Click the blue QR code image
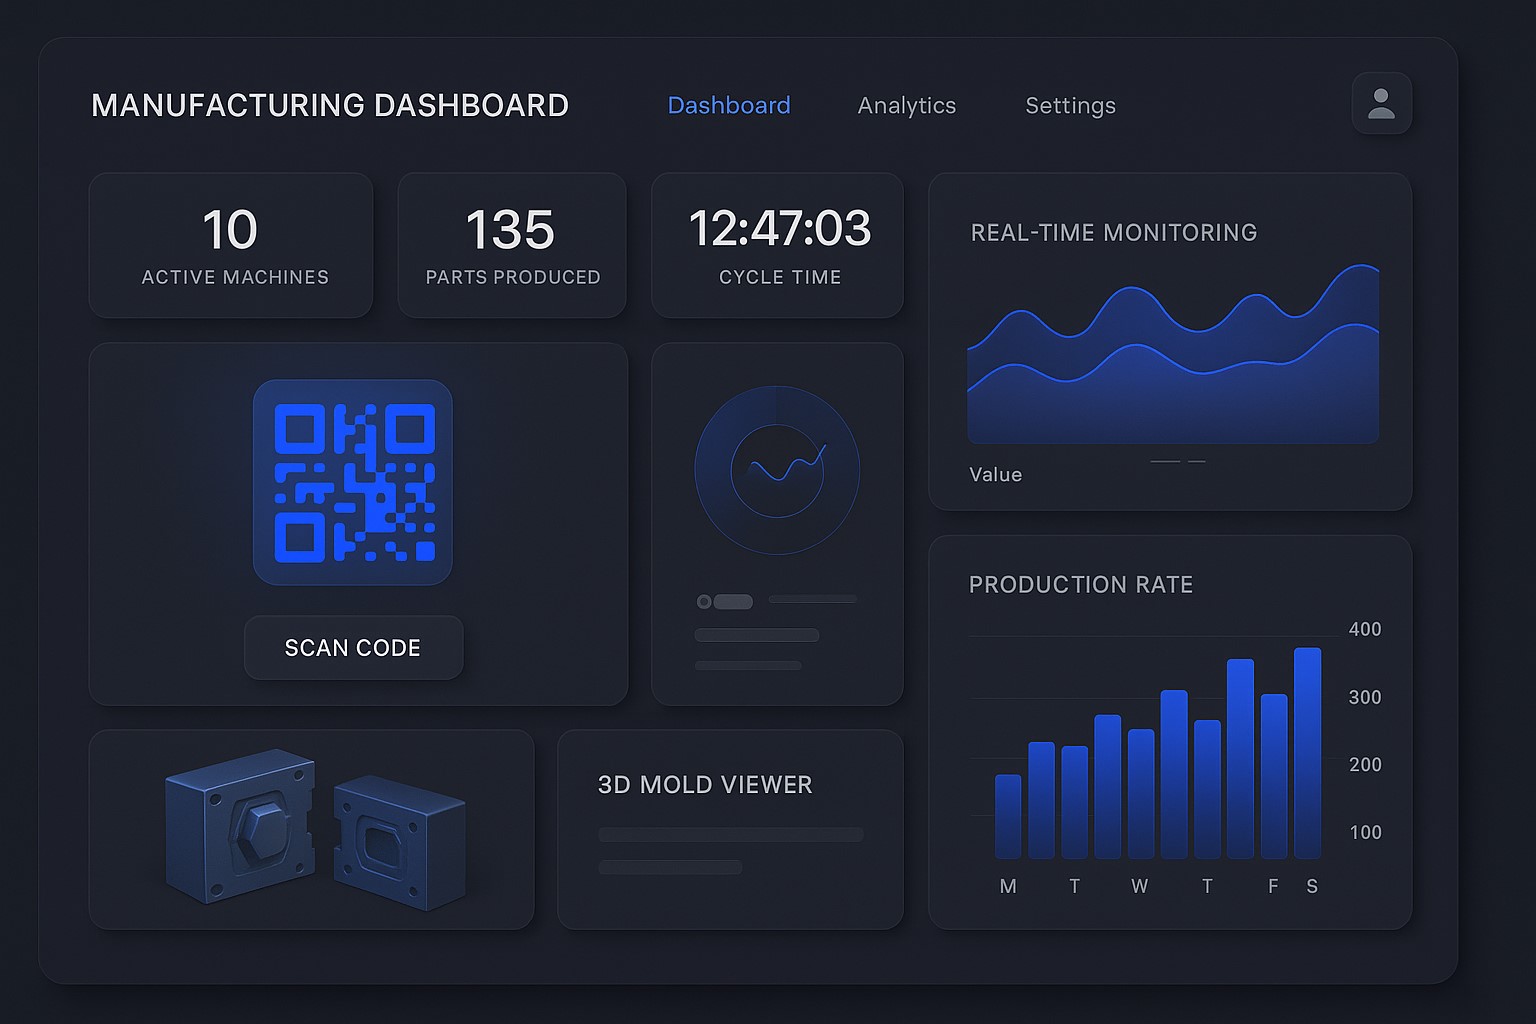 tap(353, 482)
